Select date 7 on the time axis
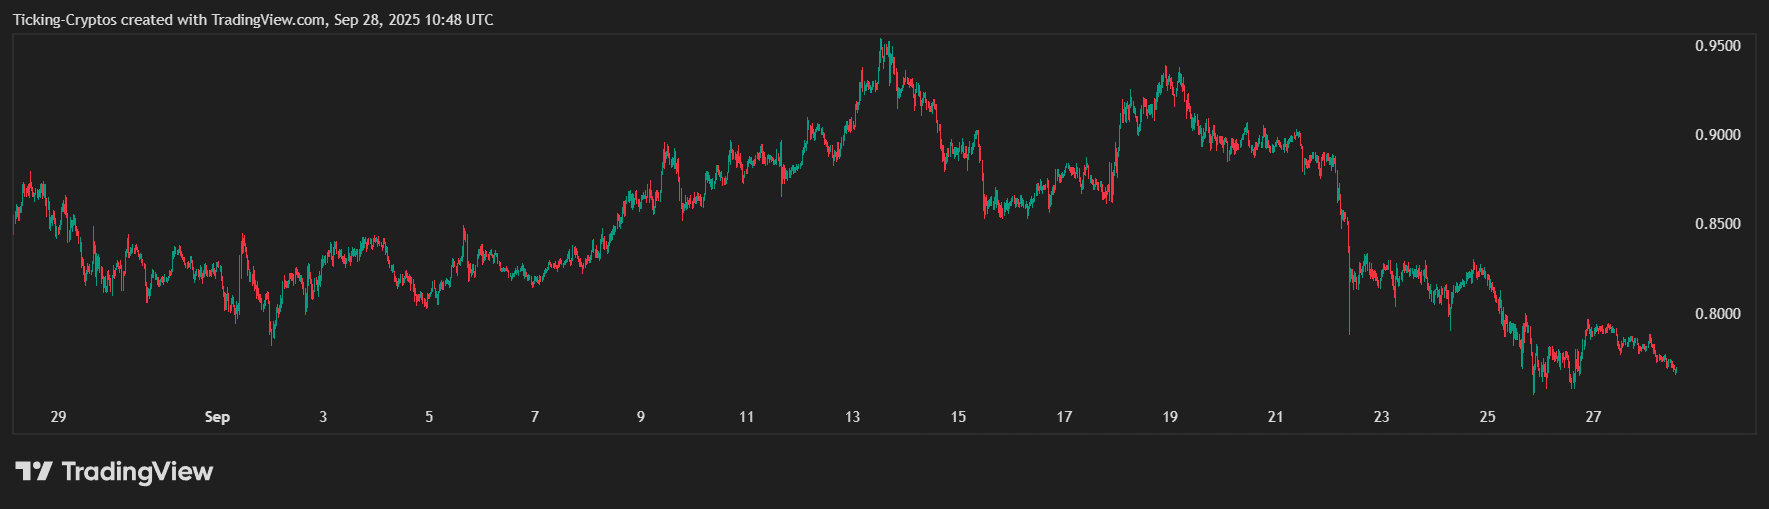This screenshot has height=509, width=1769. (535, 417)
